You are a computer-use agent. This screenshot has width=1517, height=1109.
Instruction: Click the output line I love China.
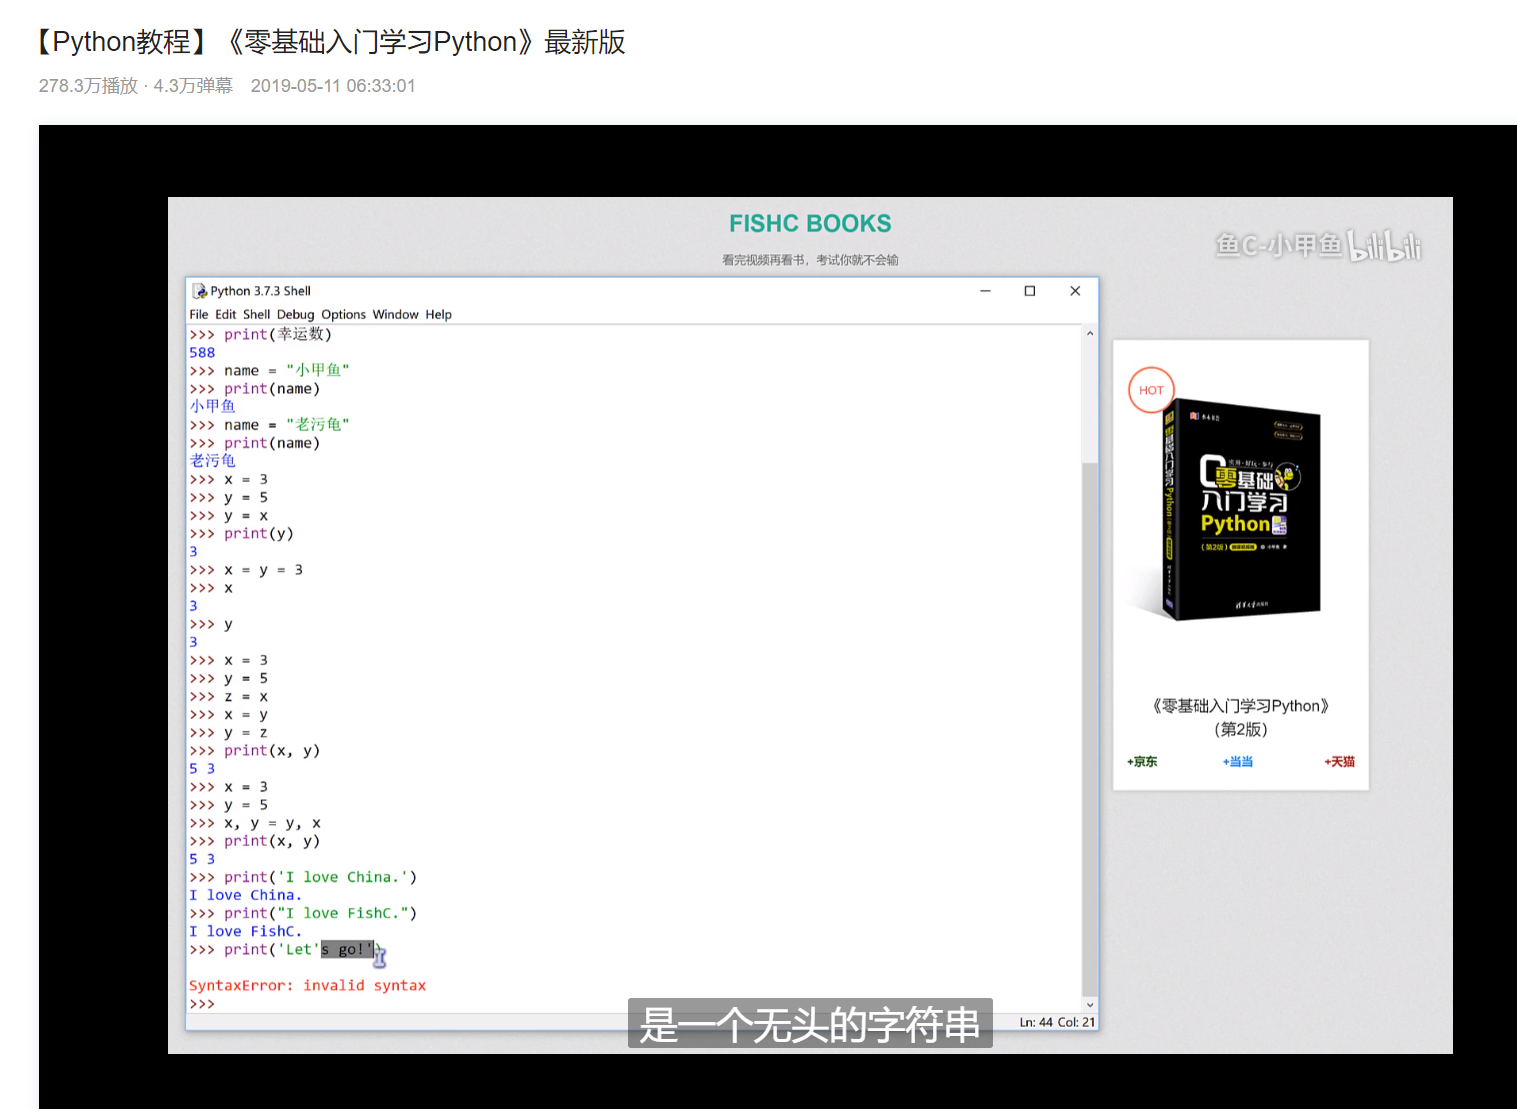pyautogui.click(x=245, y=895)
